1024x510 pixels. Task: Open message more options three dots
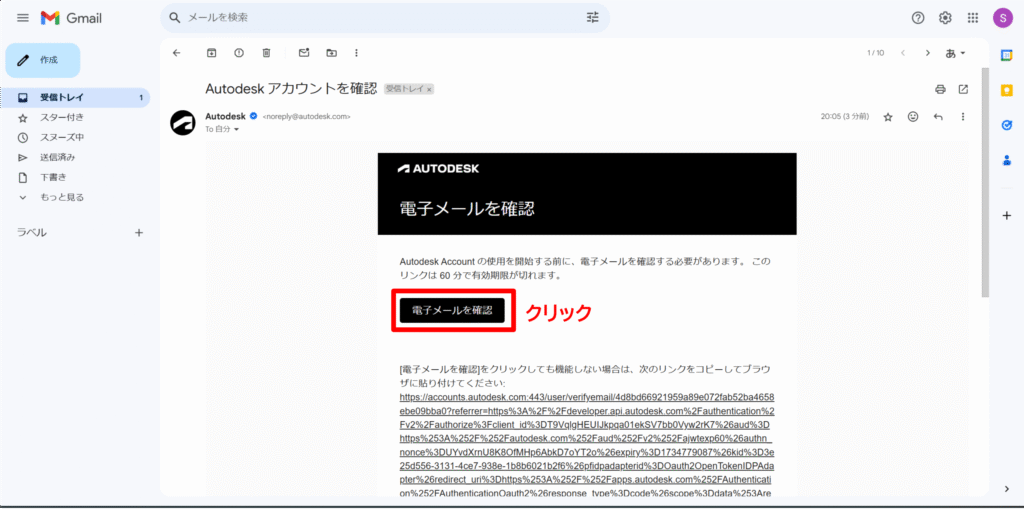962,117
